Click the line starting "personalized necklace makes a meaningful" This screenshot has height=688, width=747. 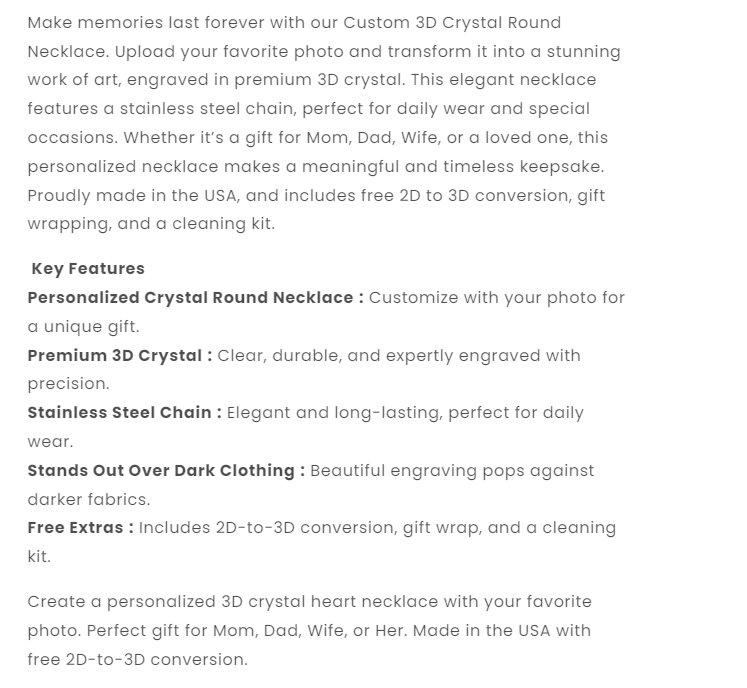point(316,166)
